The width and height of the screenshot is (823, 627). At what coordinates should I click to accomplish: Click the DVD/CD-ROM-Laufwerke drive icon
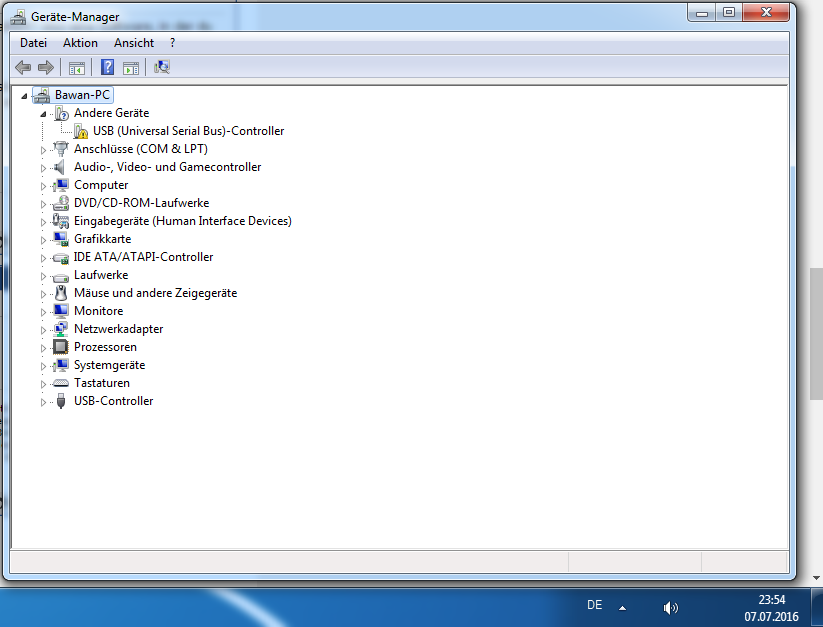pyautogui.click(x=61, y=203)
